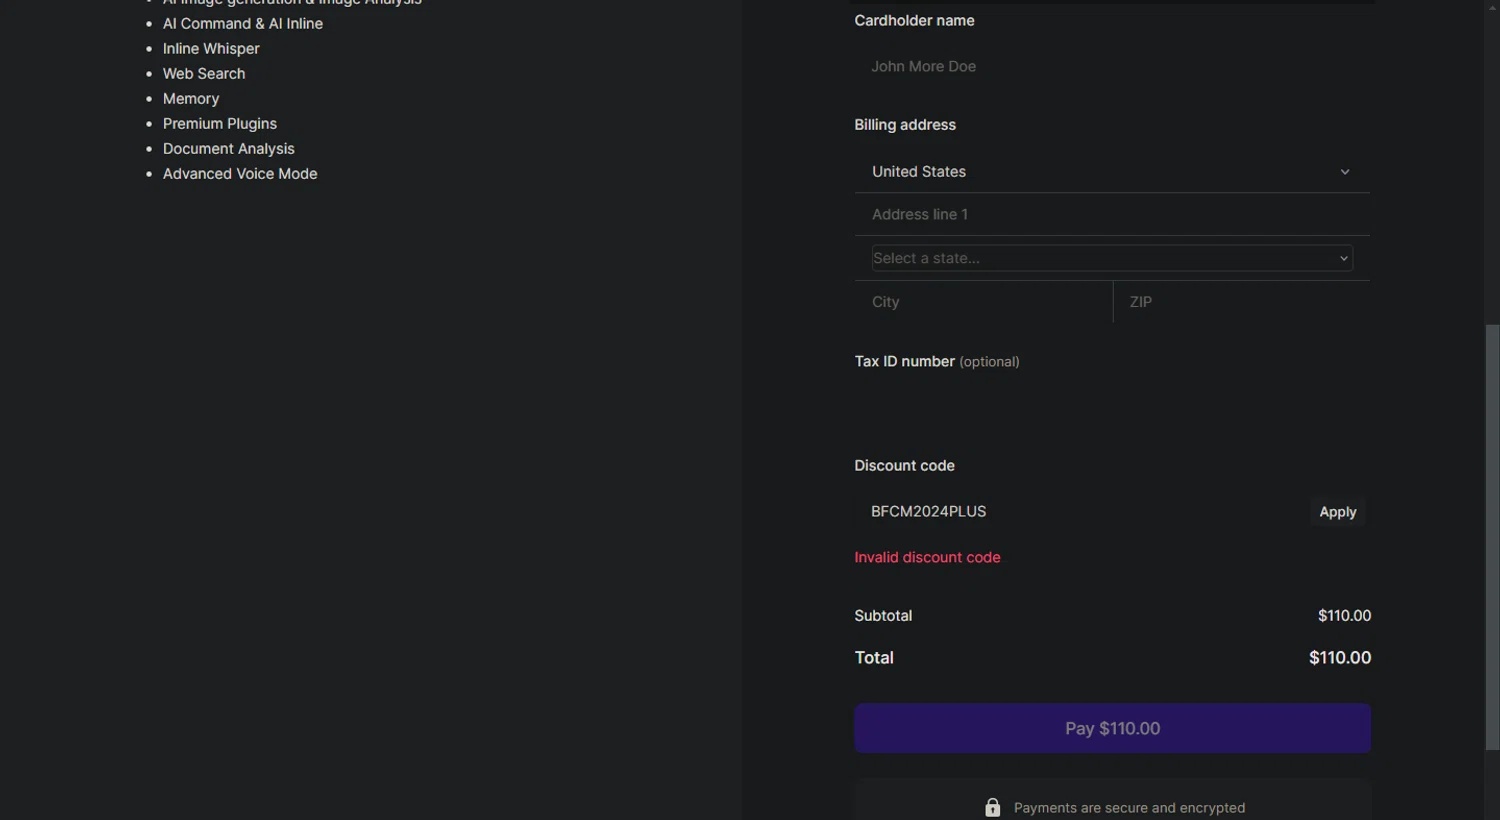
Task: Click the Inline Whisper feature item
Action: [211, 48]
